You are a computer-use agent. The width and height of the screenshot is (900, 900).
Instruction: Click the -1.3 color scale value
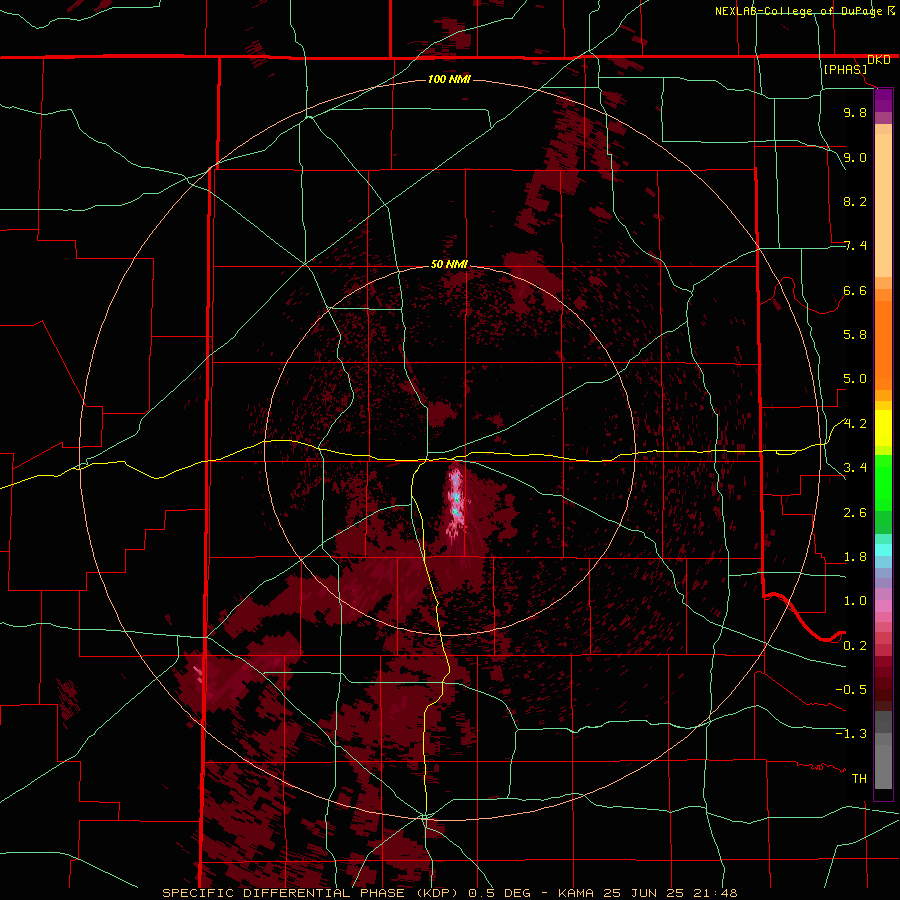click(851, 734)
